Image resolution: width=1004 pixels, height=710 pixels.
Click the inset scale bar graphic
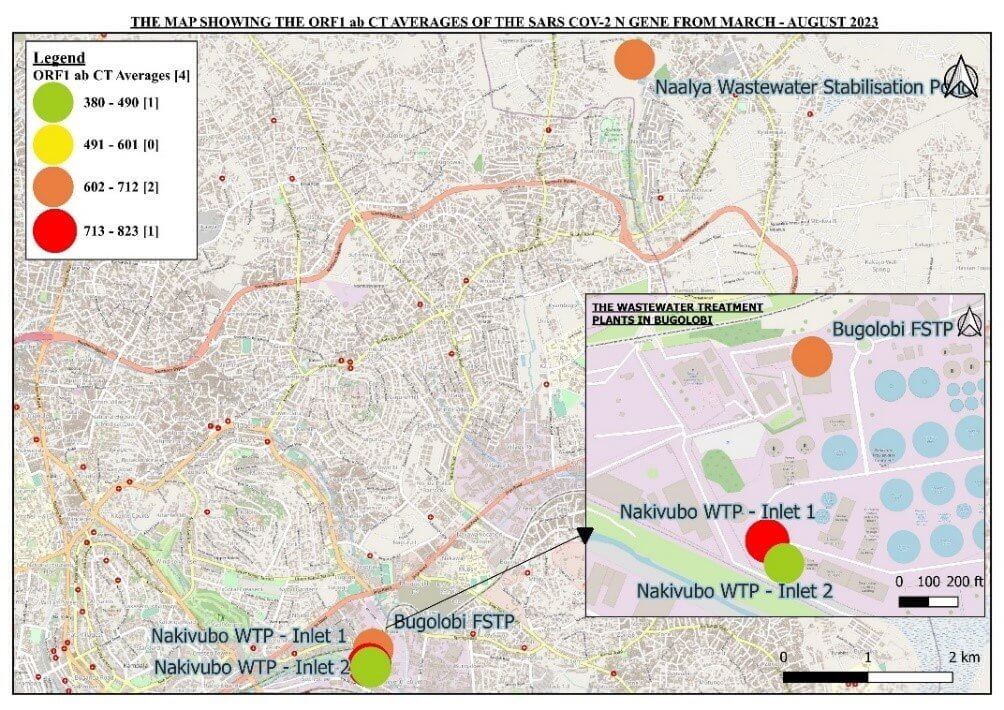click(928, 602)
